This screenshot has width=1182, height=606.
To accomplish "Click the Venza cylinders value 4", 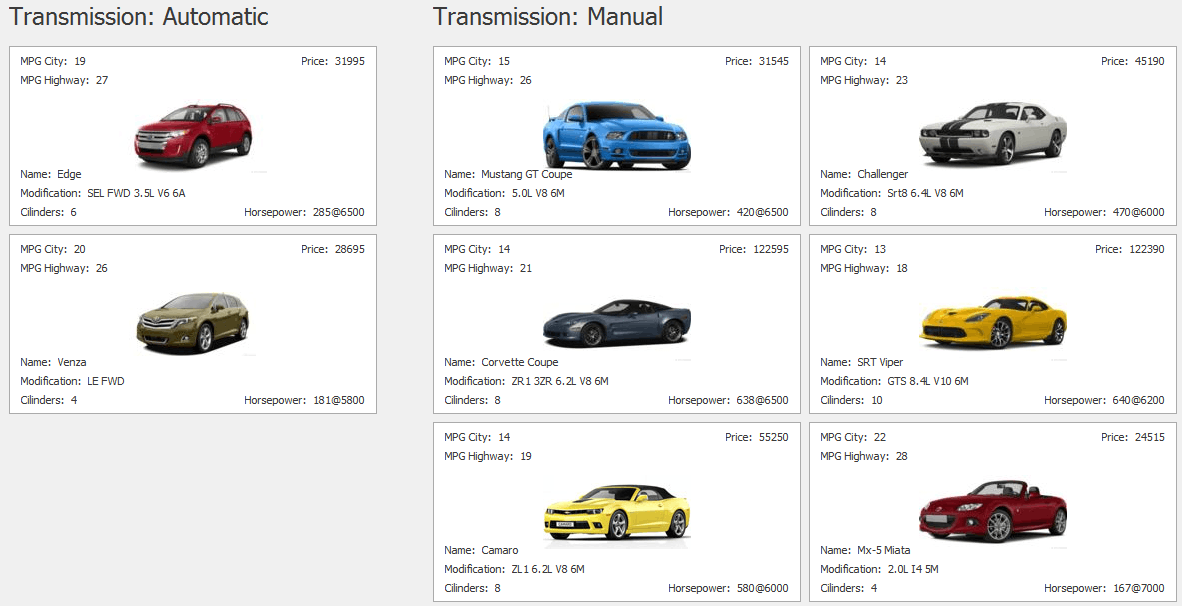I will click(x=74, y=400).
